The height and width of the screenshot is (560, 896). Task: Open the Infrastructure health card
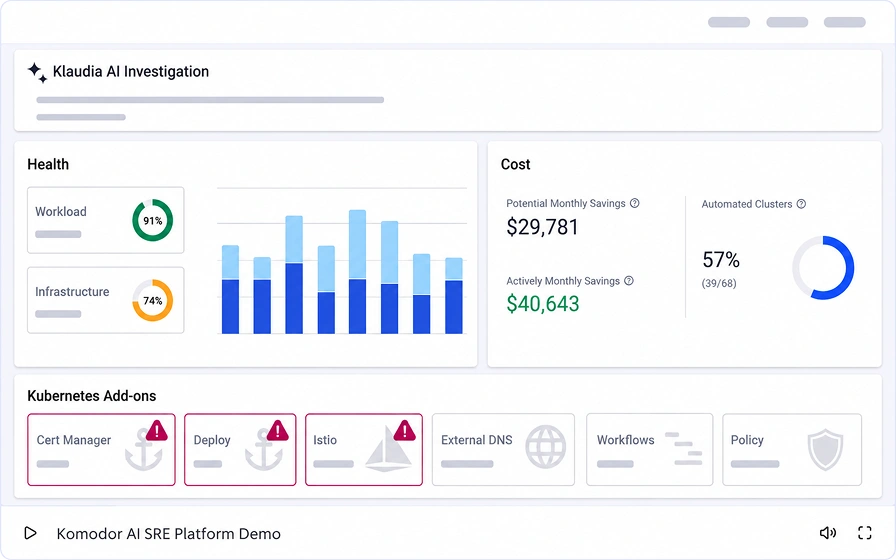106,300
